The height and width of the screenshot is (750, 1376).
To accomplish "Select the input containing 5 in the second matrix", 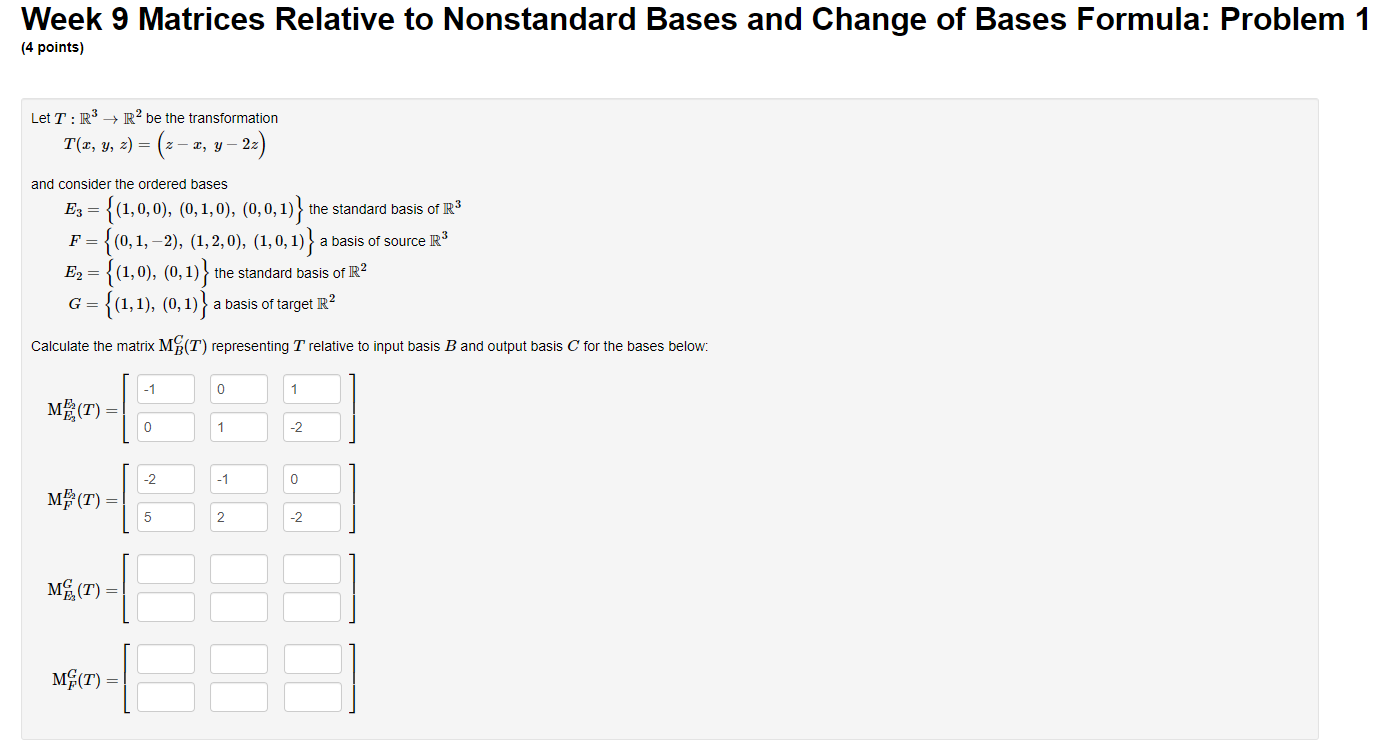I will [165, 516].
